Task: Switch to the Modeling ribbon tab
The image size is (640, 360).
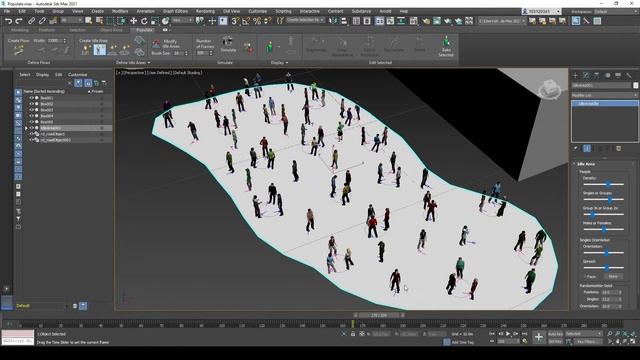Action: 20,30
